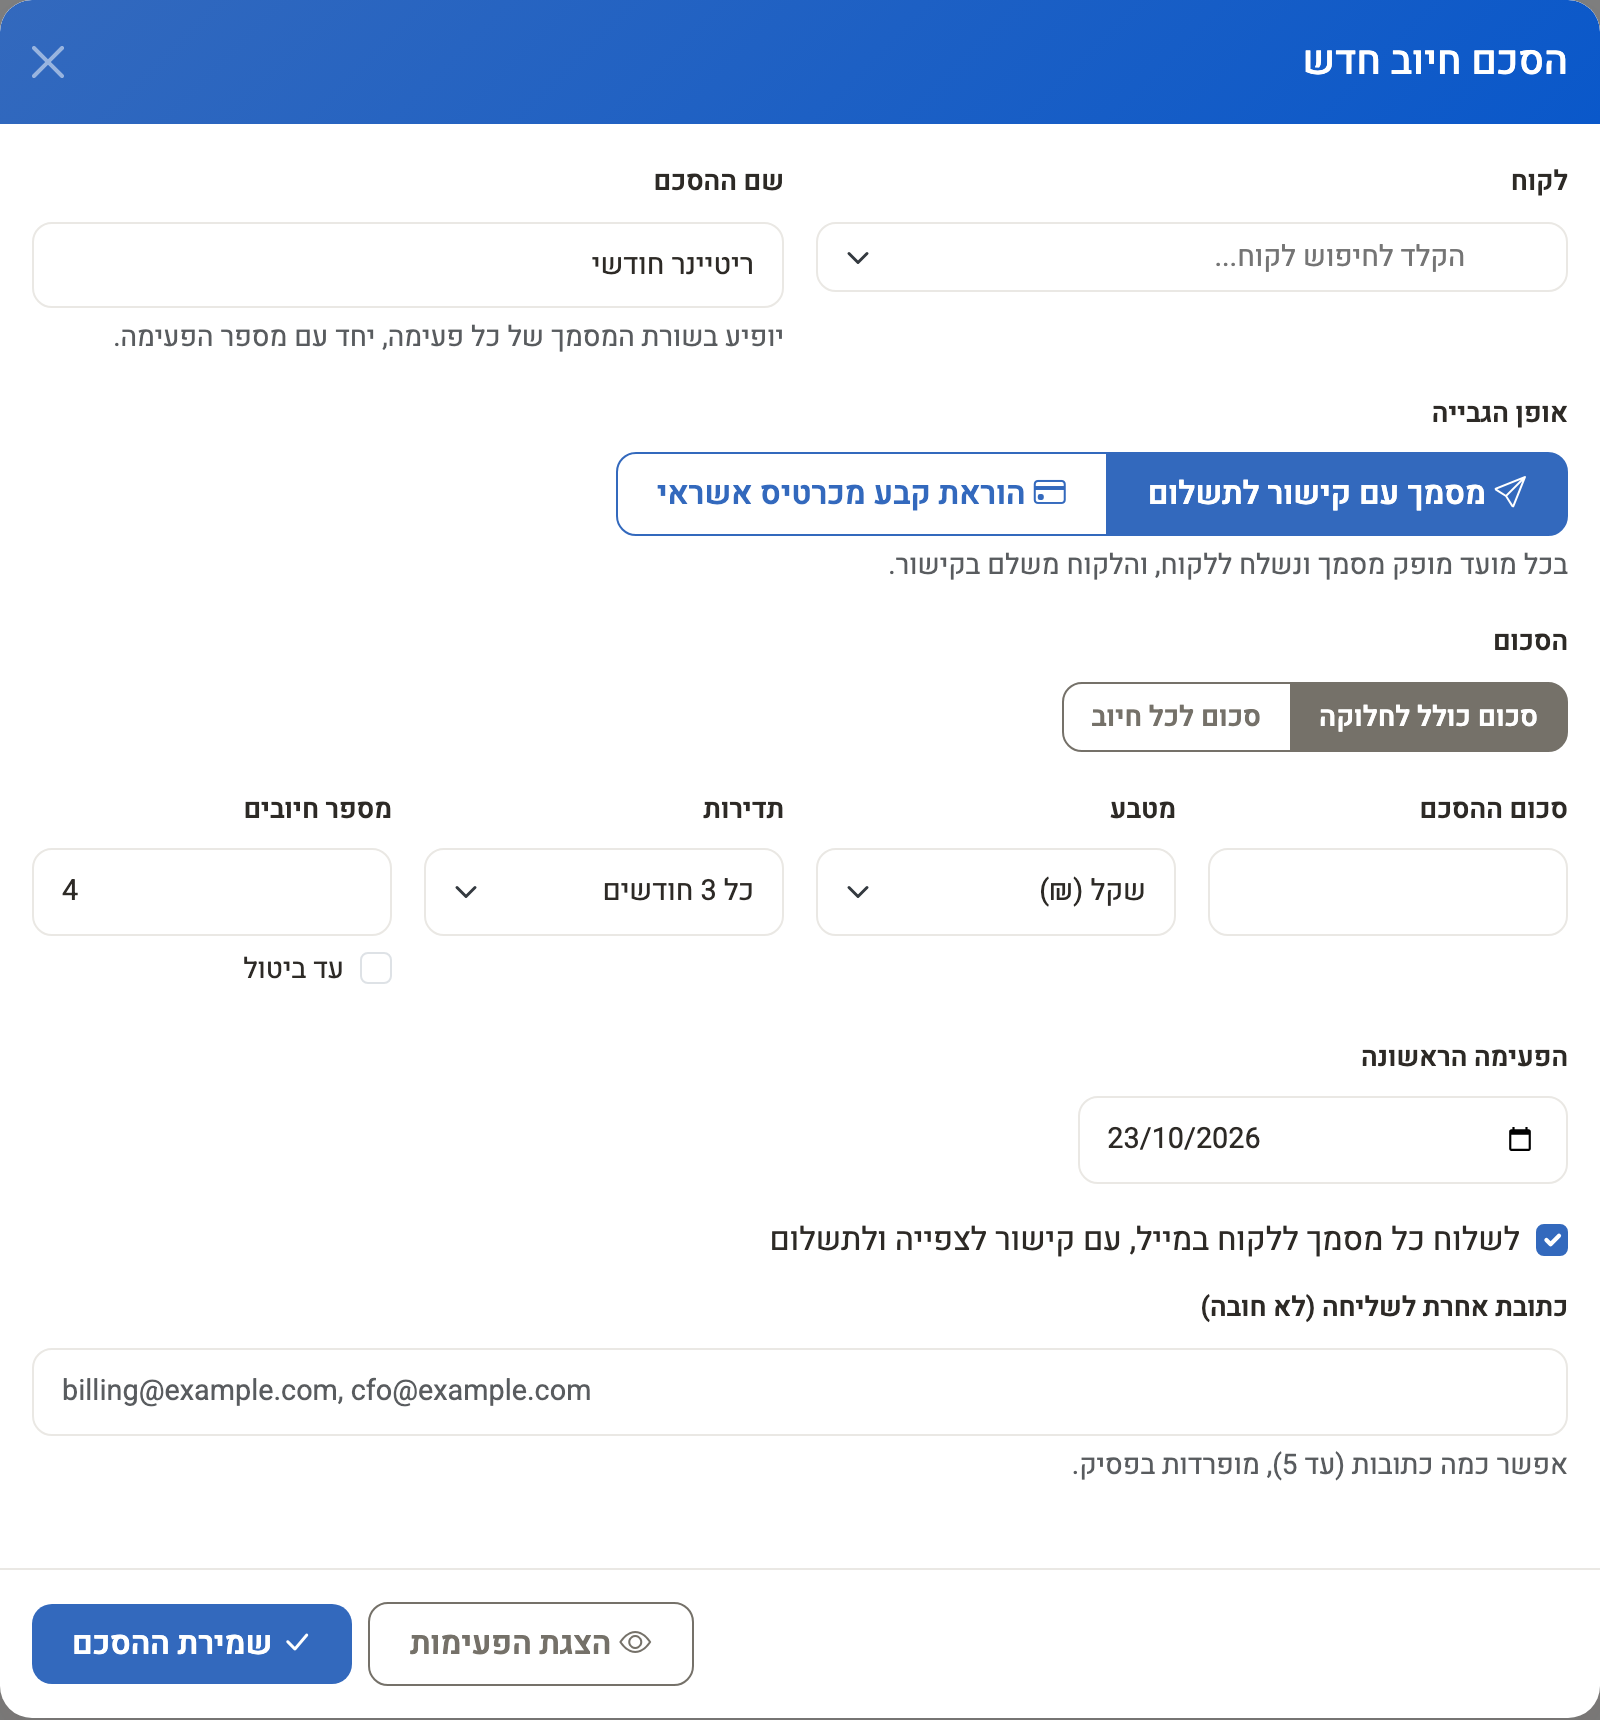Click the הצגת הפעימות preview button
This screenshot has width=1600, height=1720.
point(531,1644)
